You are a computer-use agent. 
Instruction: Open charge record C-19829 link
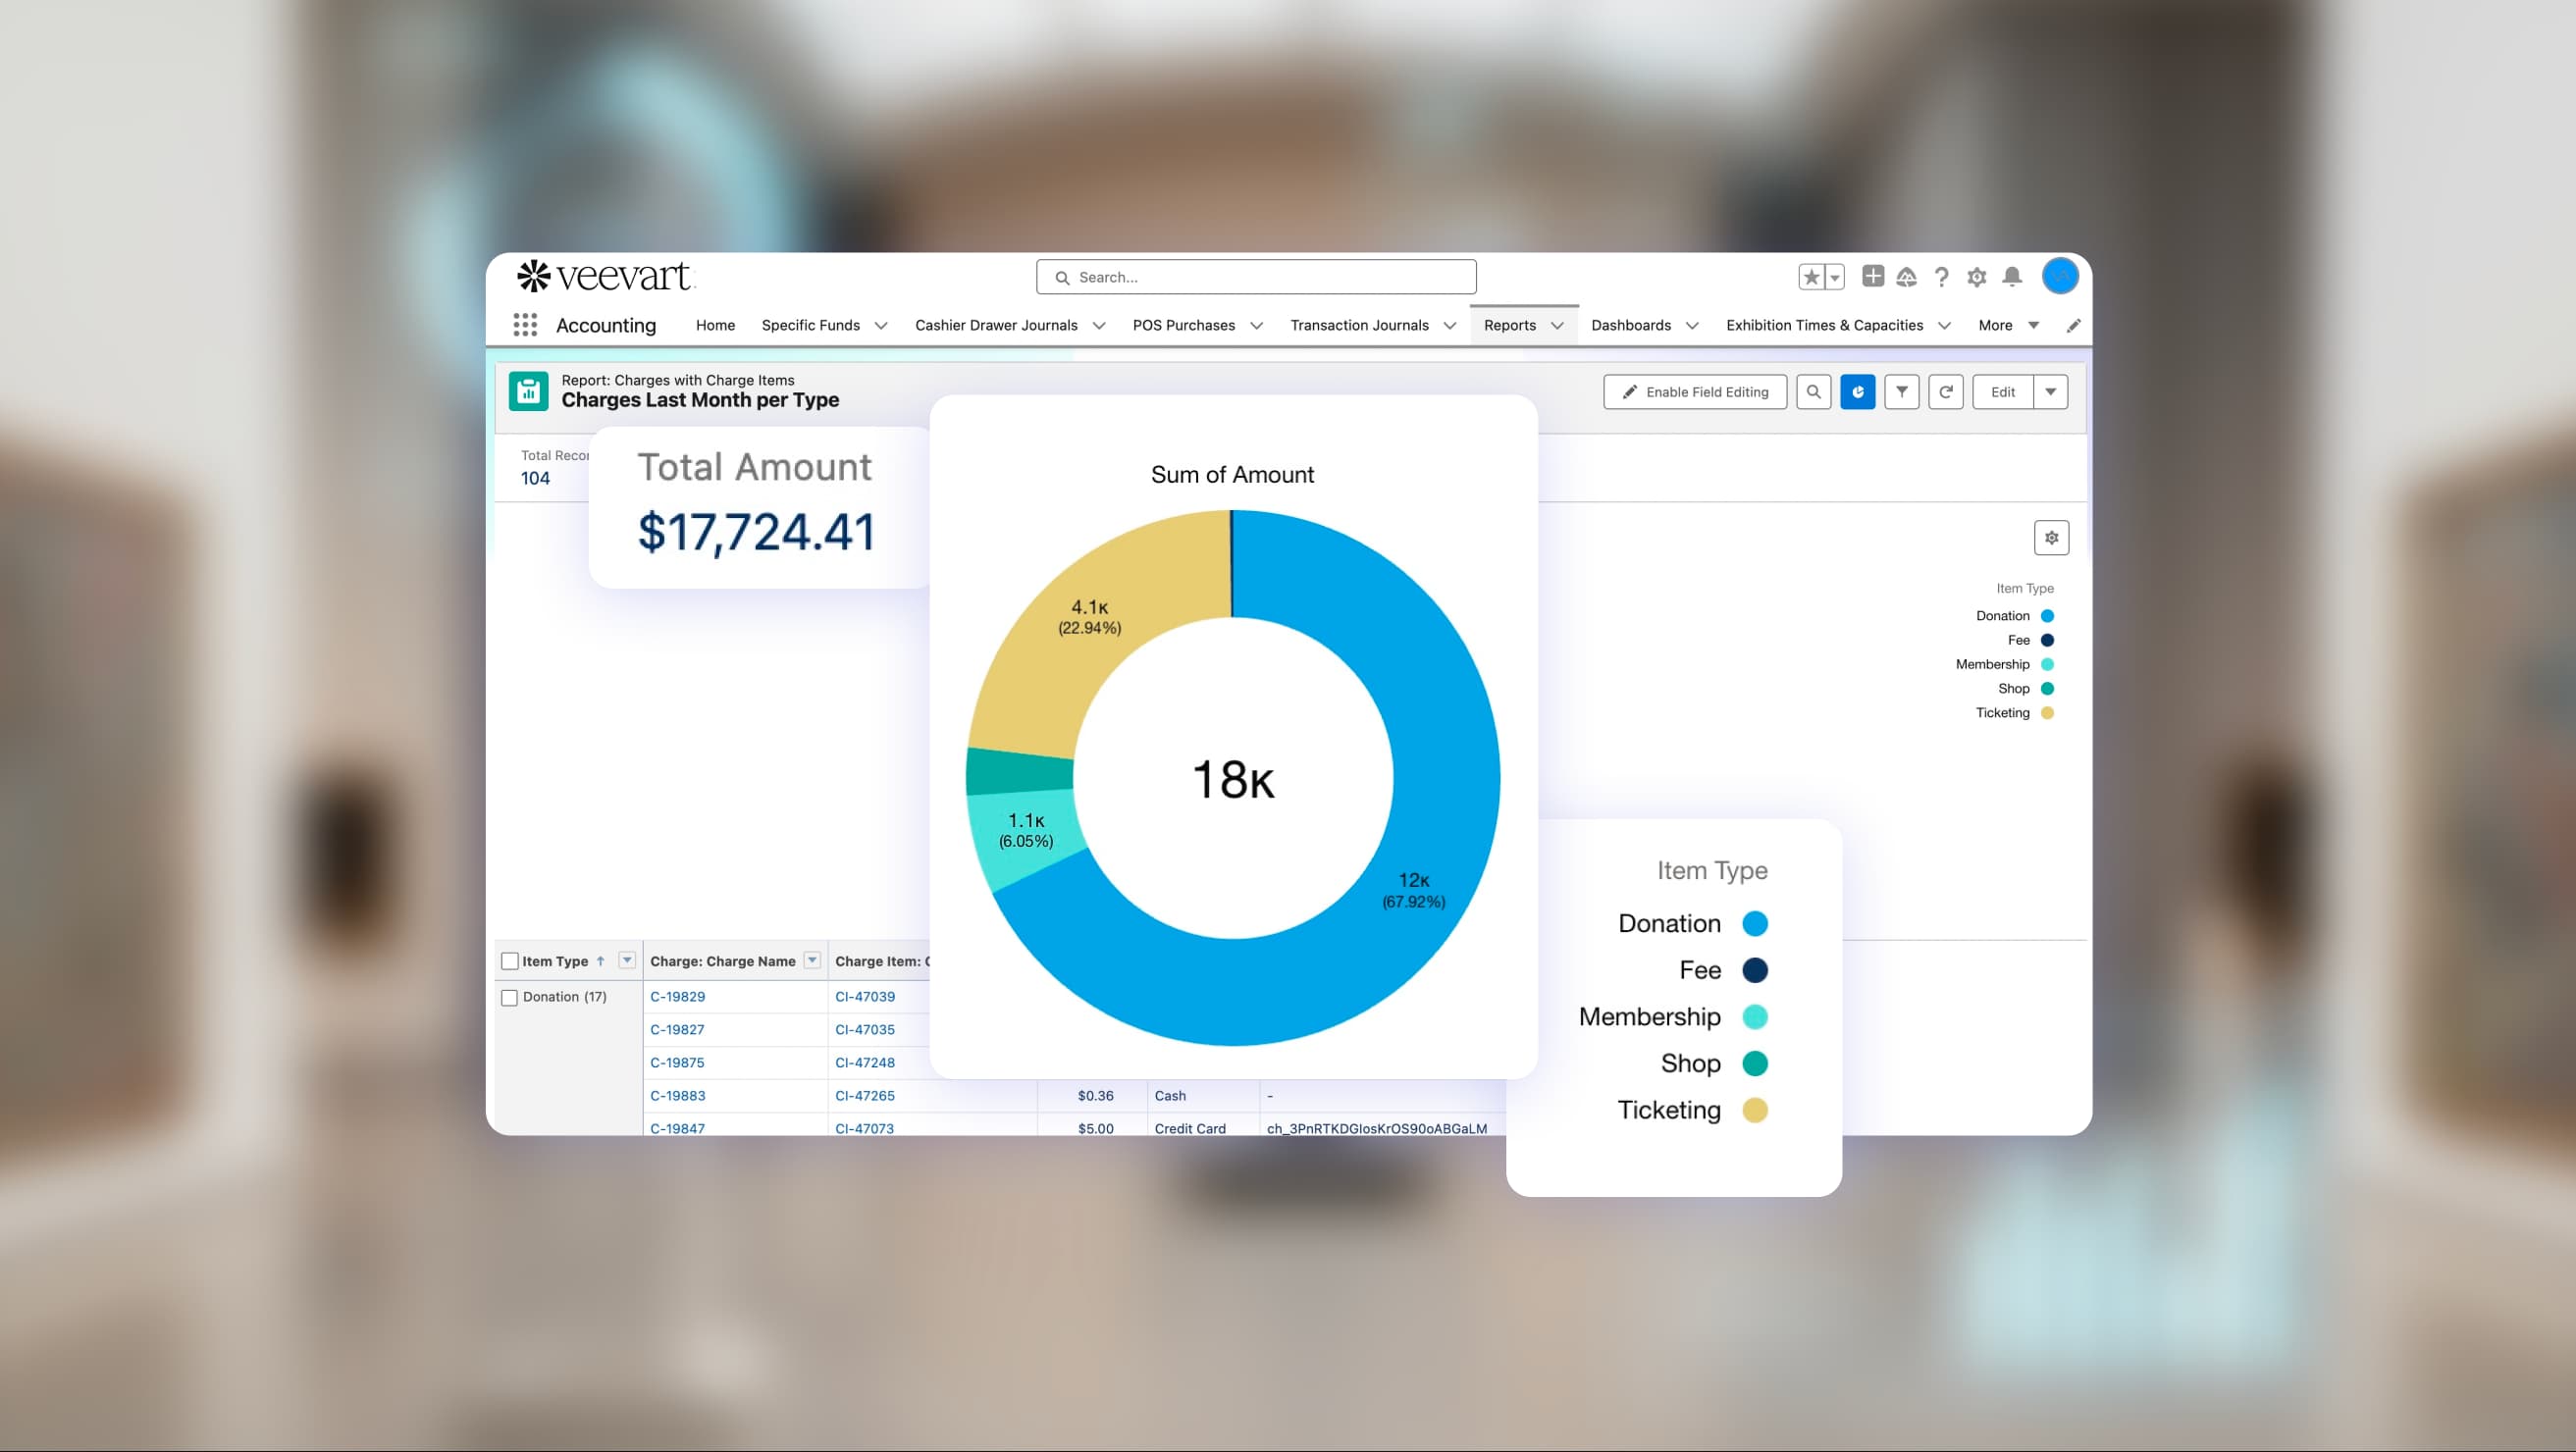point(677,996)
